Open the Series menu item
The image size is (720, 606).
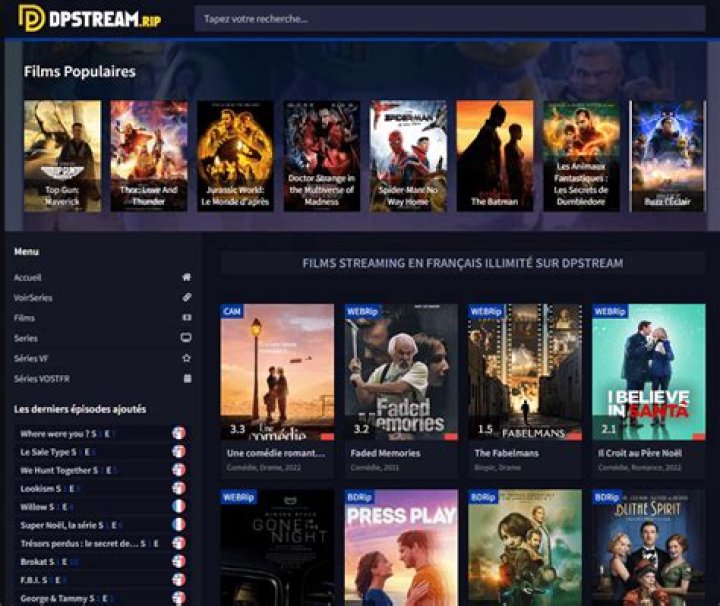pyautogui.click(x=26, y=338)
